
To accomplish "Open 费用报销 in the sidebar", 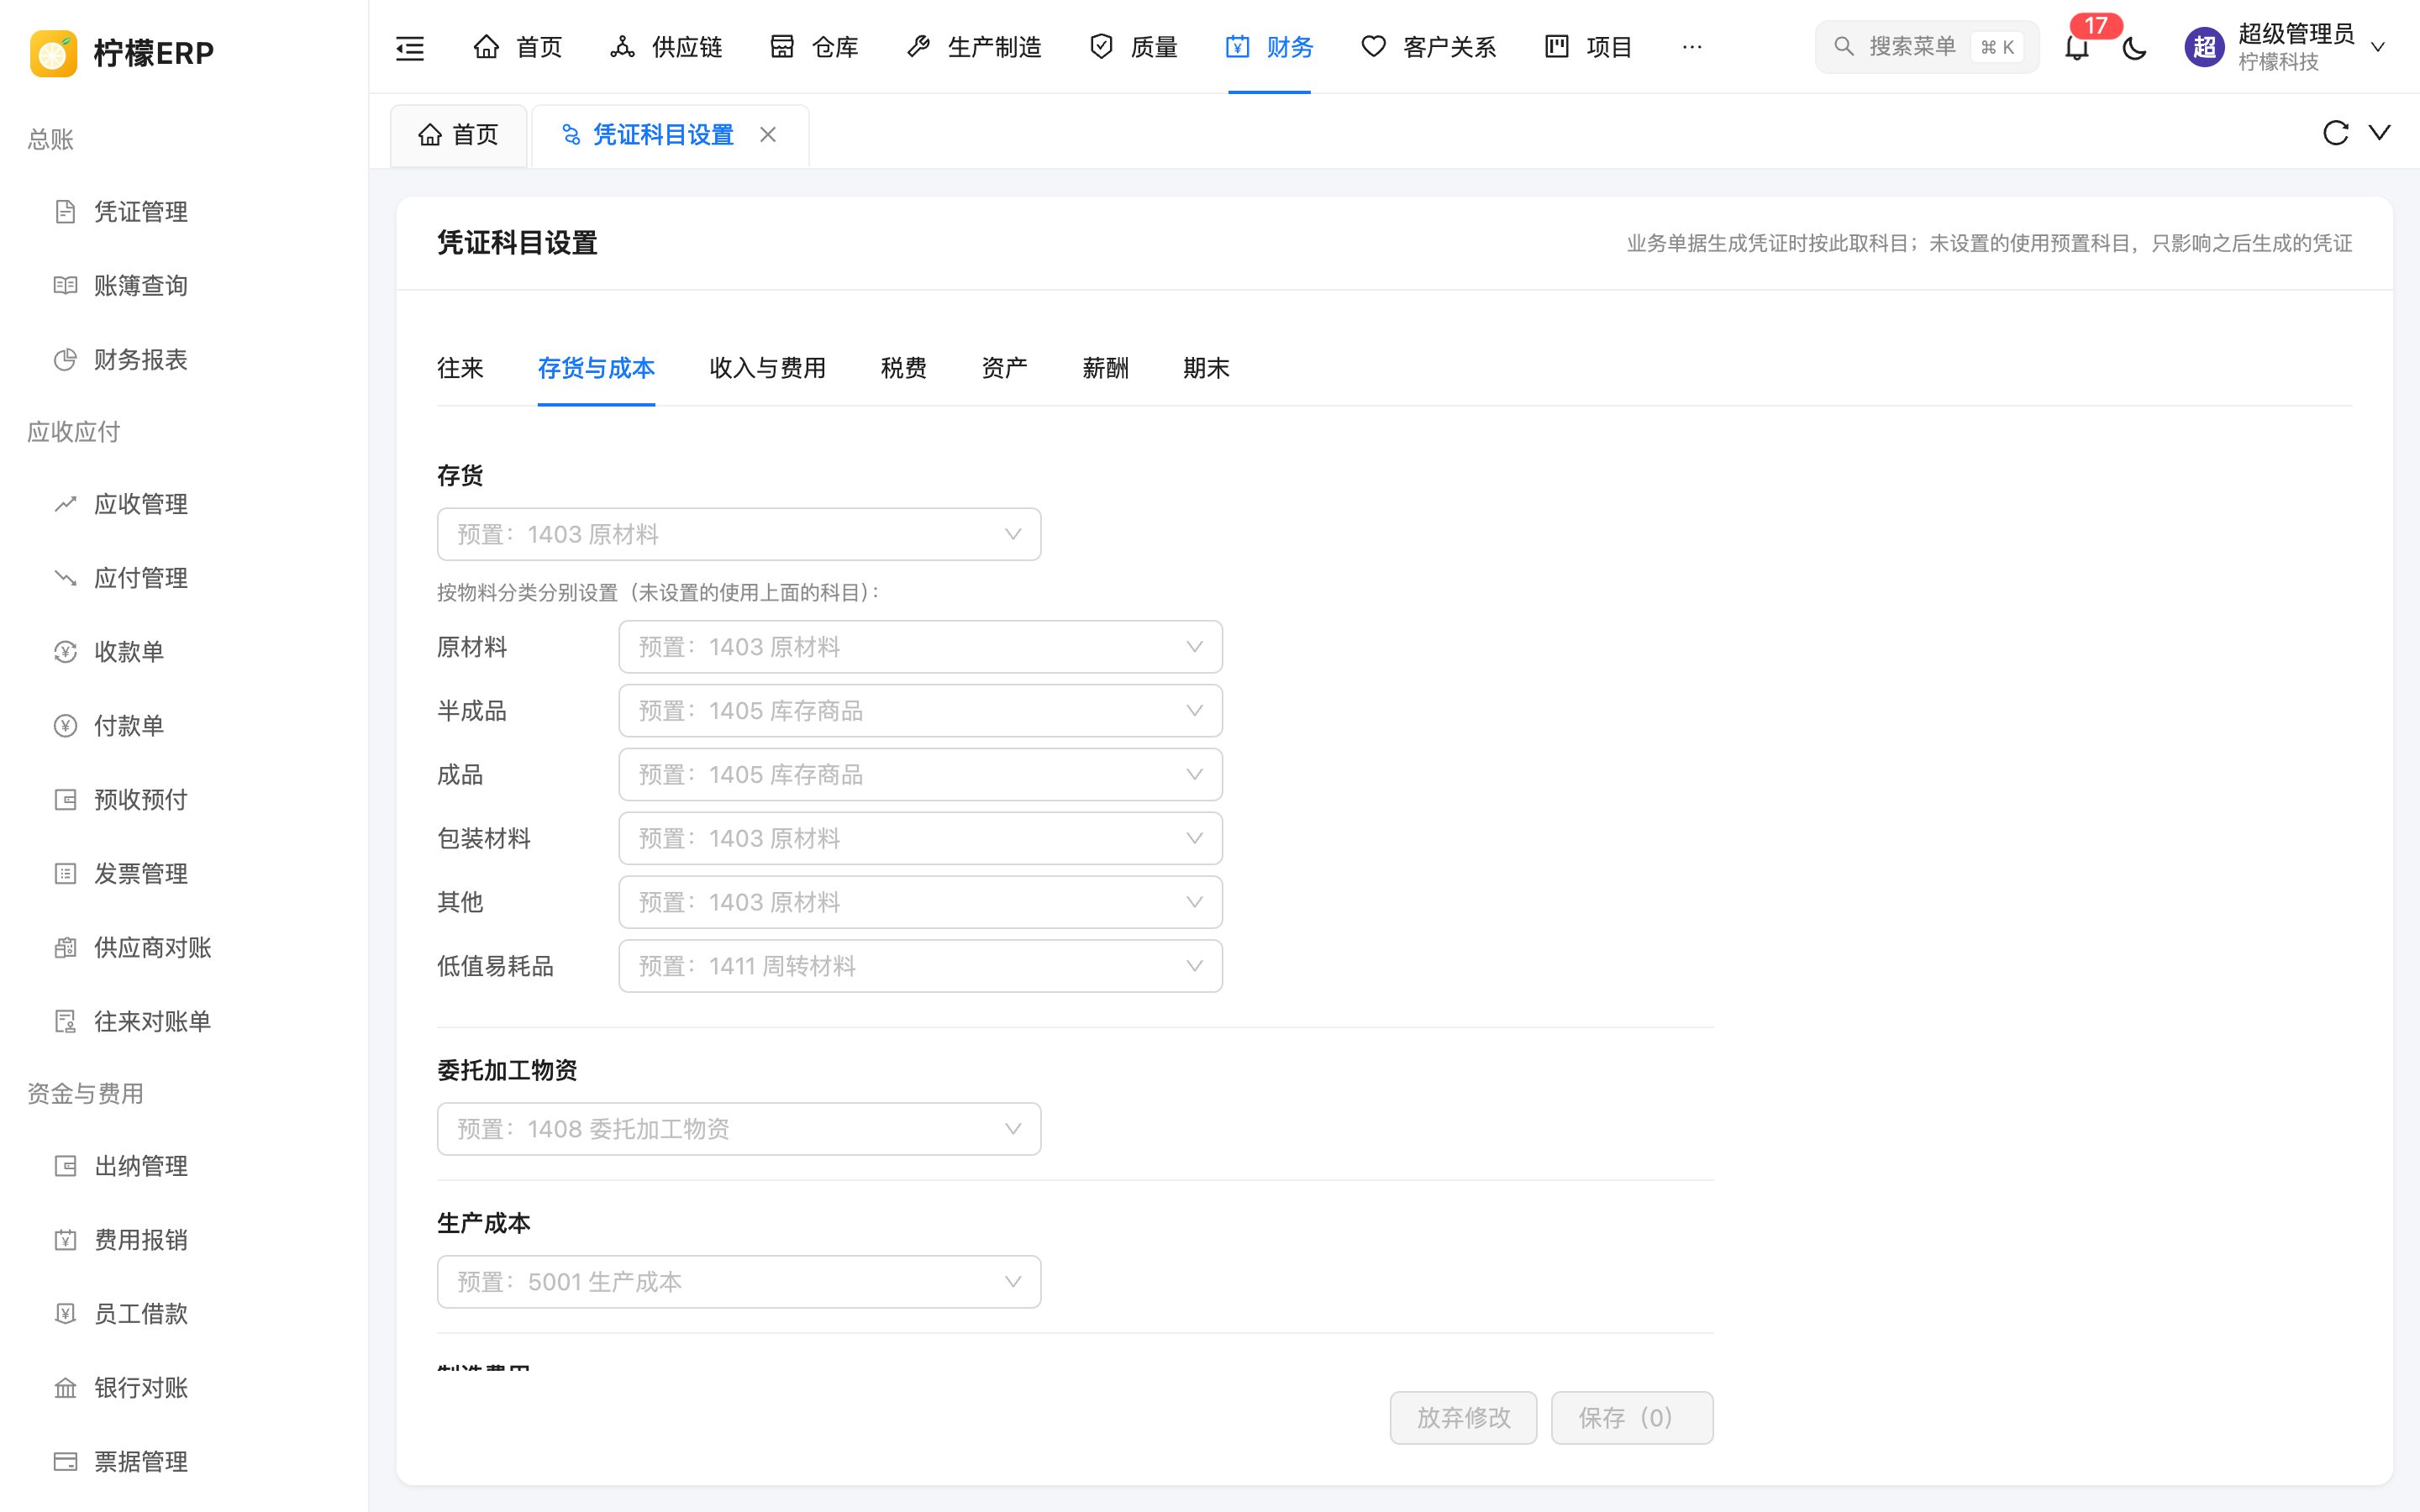I will tap(141, 1240).
